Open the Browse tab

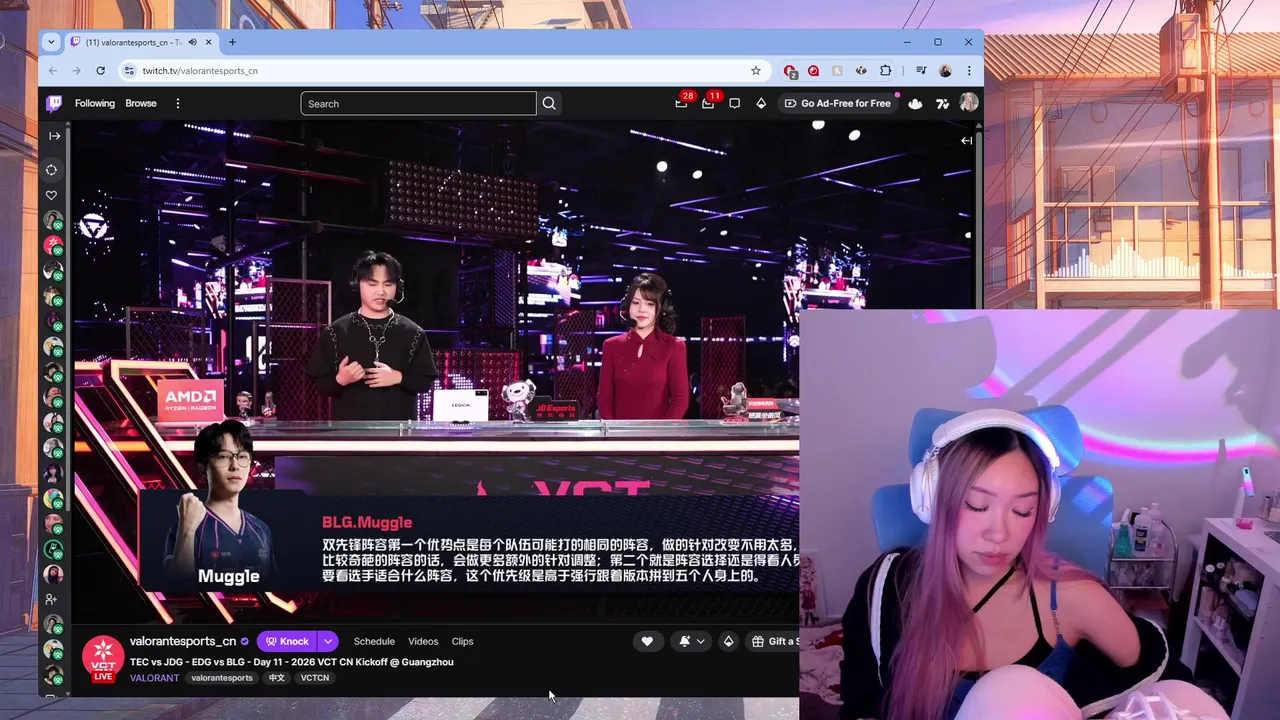click(x=141, y=103)
